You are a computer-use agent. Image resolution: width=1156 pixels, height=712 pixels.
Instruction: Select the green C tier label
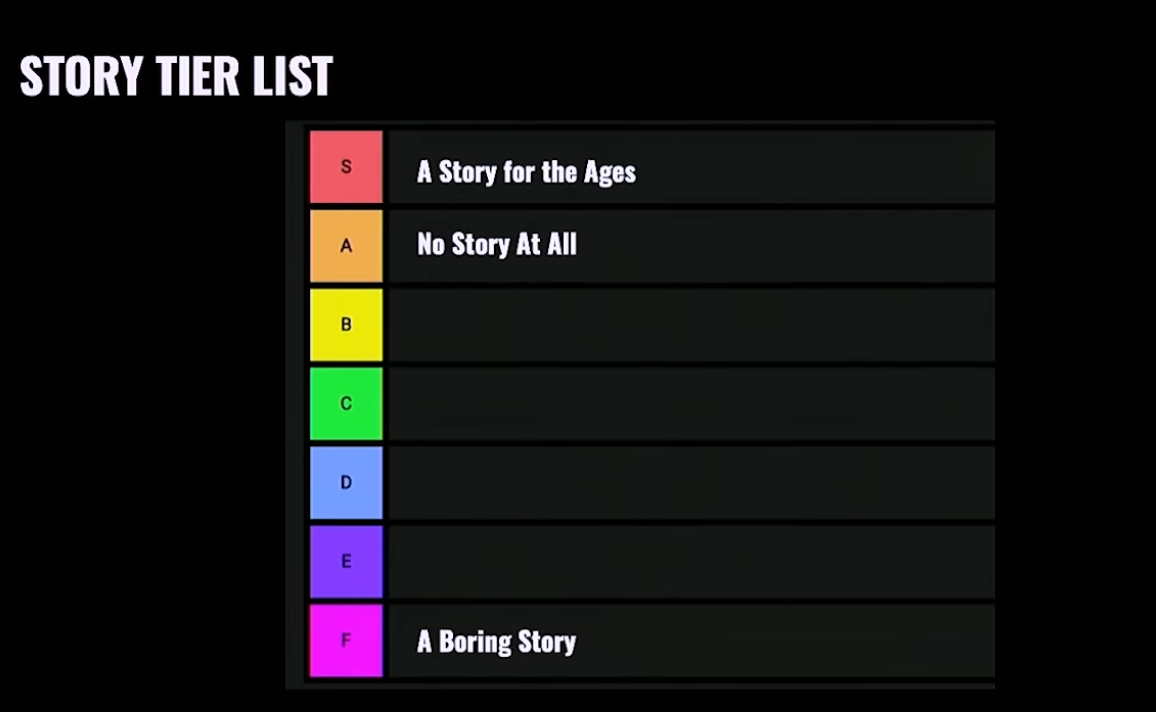tap(346, 404)
